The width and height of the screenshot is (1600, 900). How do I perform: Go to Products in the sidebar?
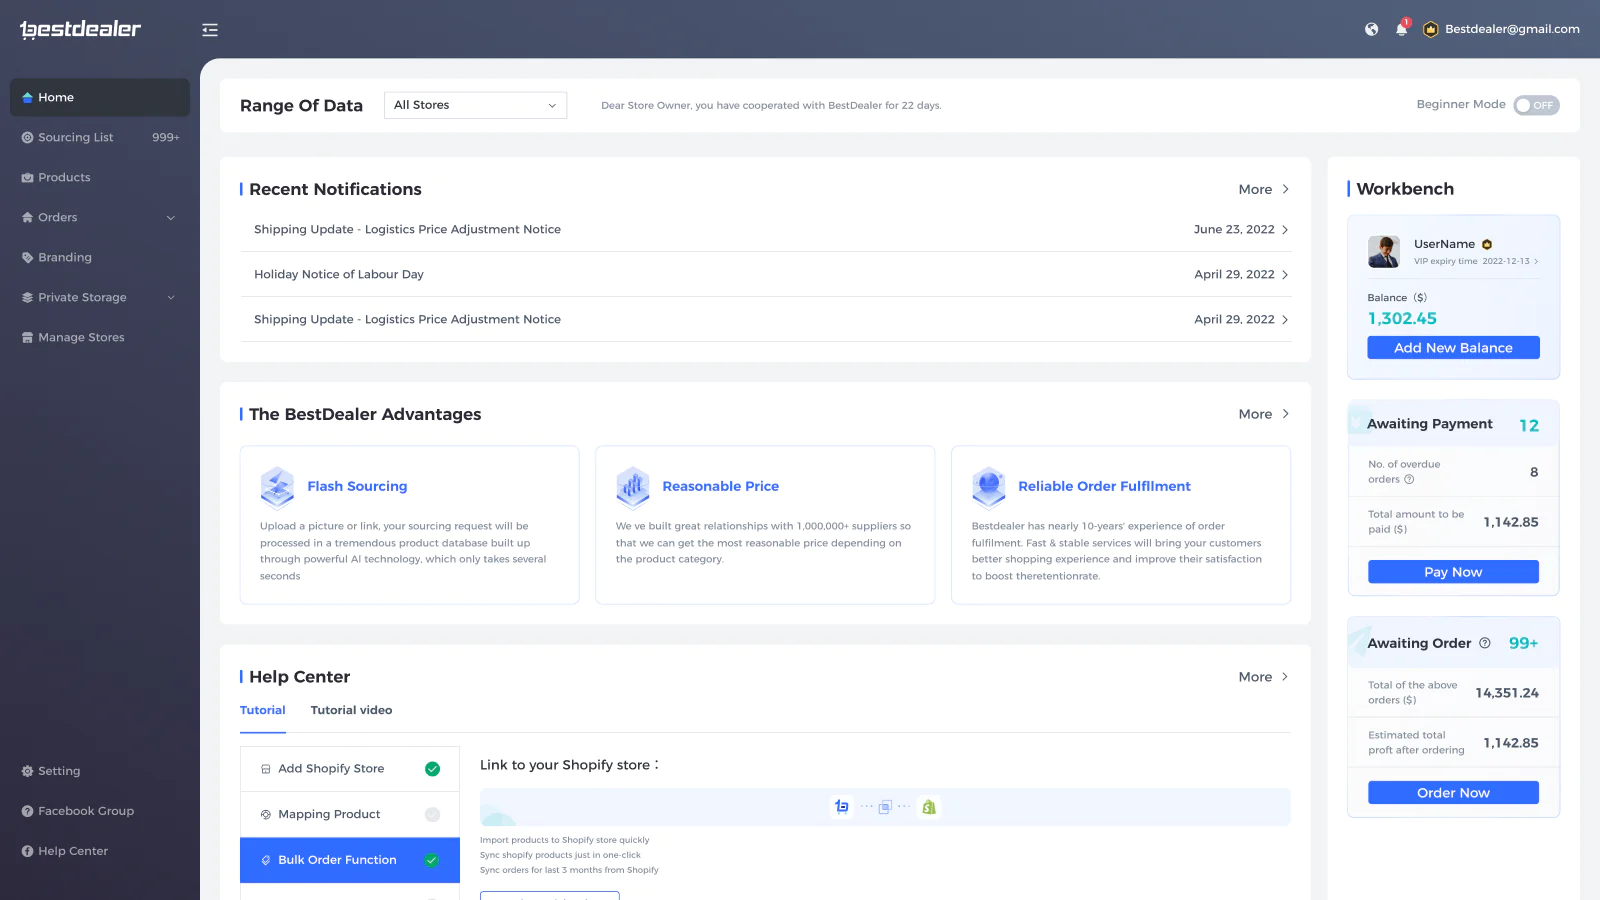pyautogui.click(x=100, y=177)
